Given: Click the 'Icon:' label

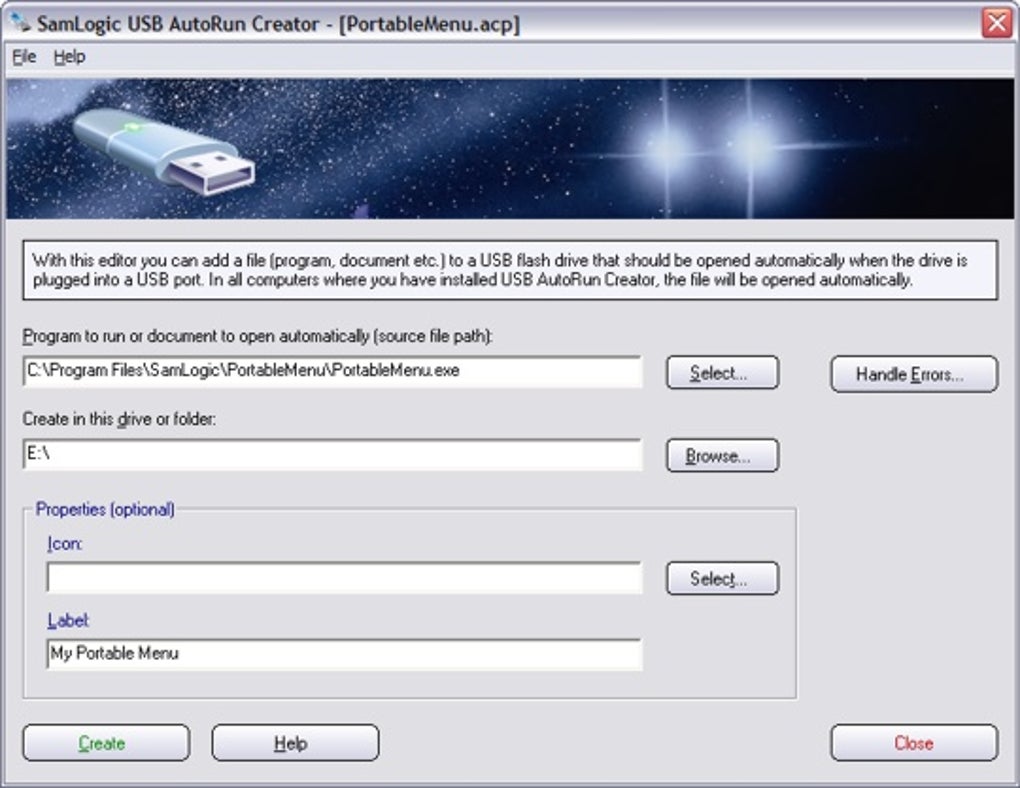Looking at the screenshot, I should click(65, 543).
